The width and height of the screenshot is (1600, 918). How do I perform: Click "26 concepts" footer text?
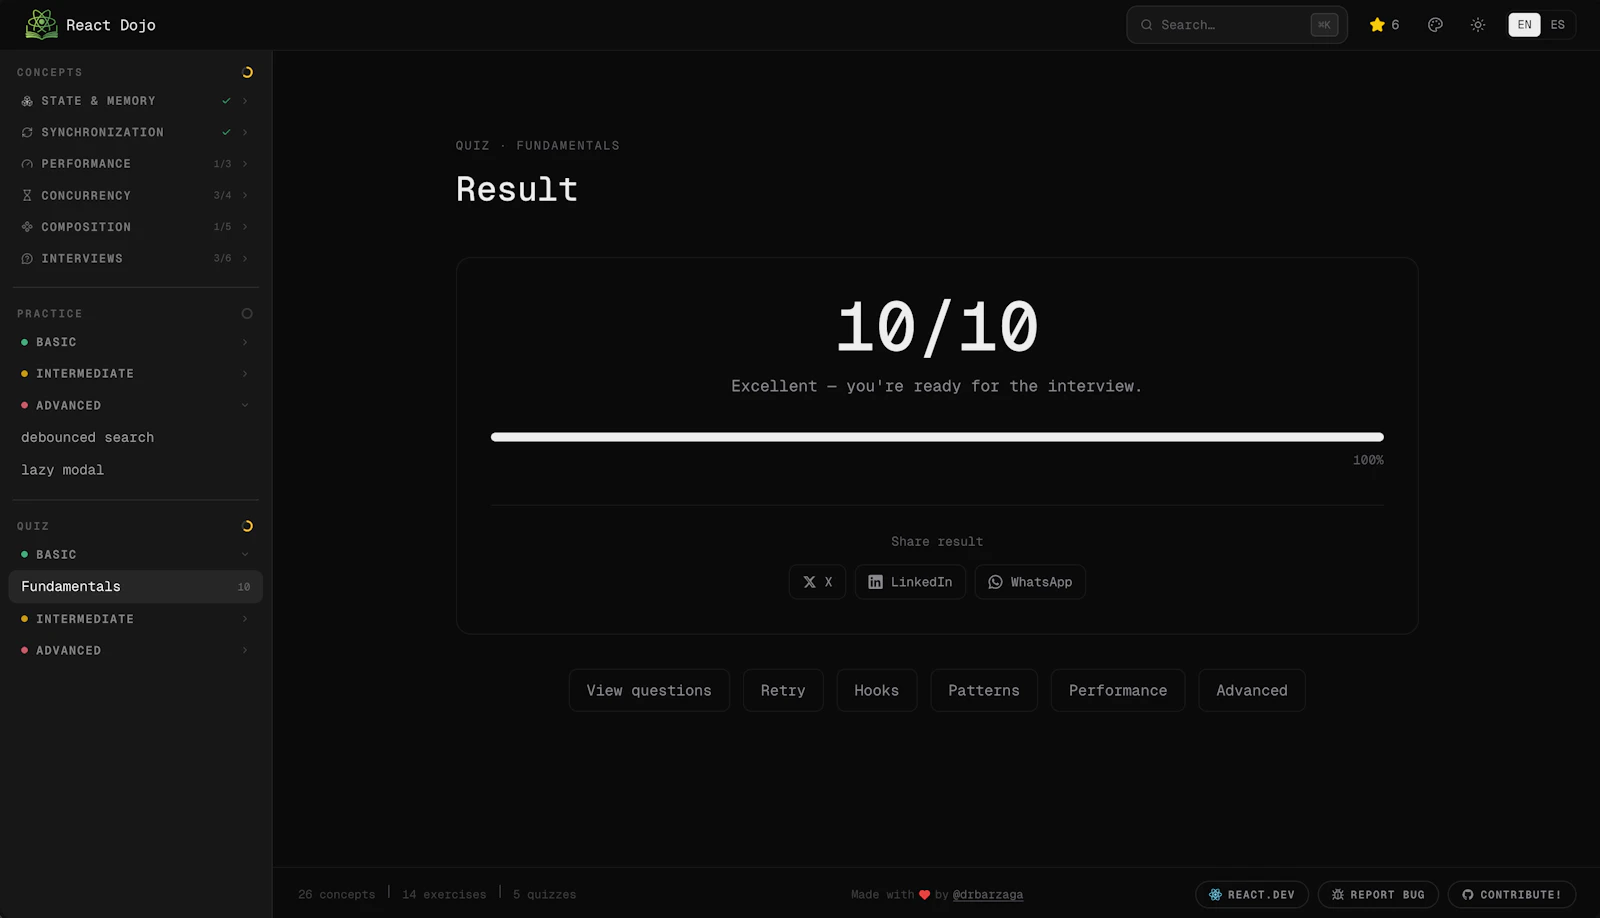pos(337,895)
